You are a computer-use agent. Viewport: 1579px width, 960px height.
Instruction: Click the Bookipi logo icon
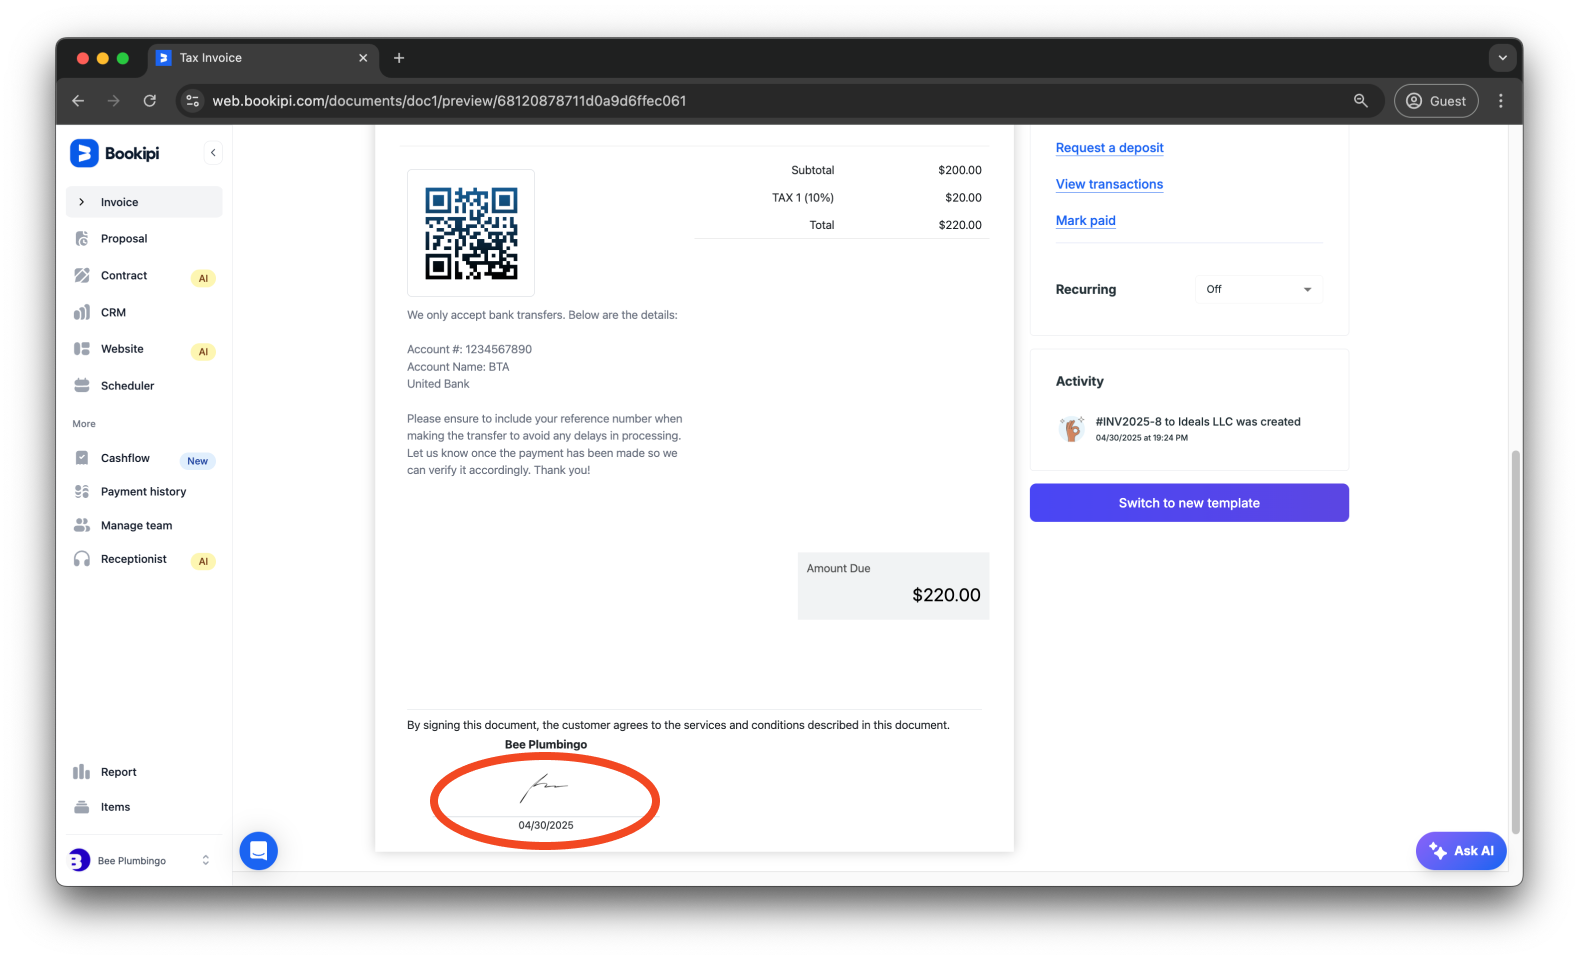point(84,153)
